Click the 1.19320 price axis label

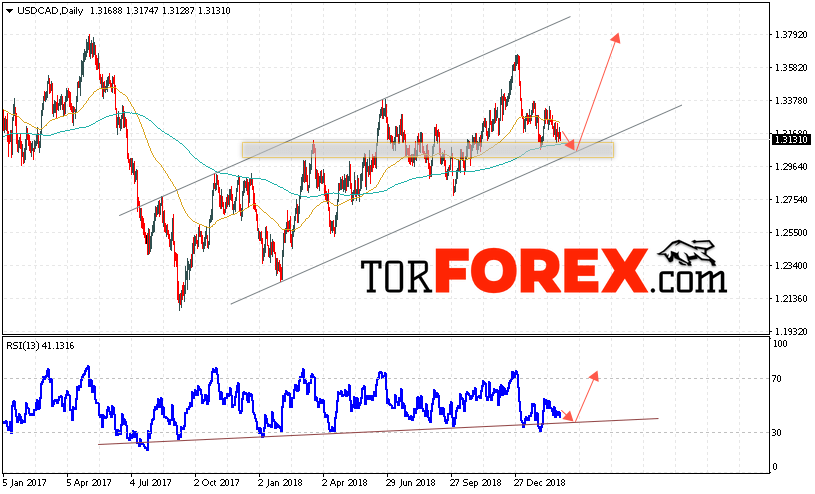(791, 331)
